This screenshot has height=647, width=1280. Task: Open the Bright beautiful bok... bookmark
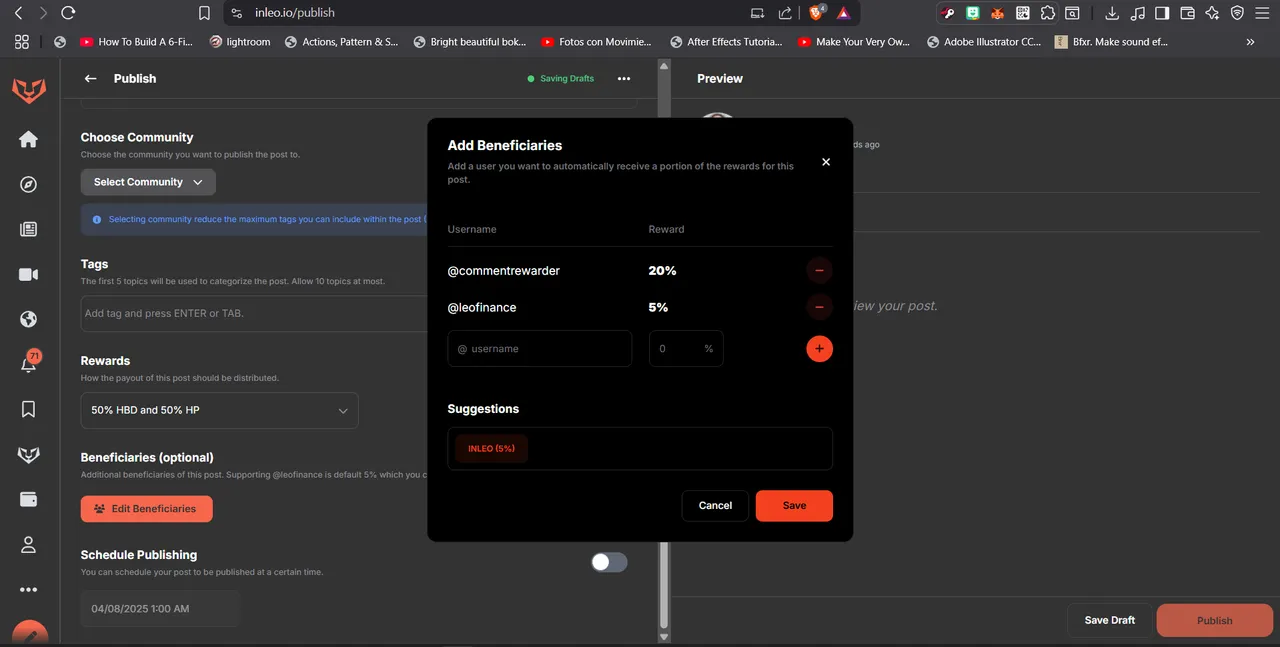point(469,42)
